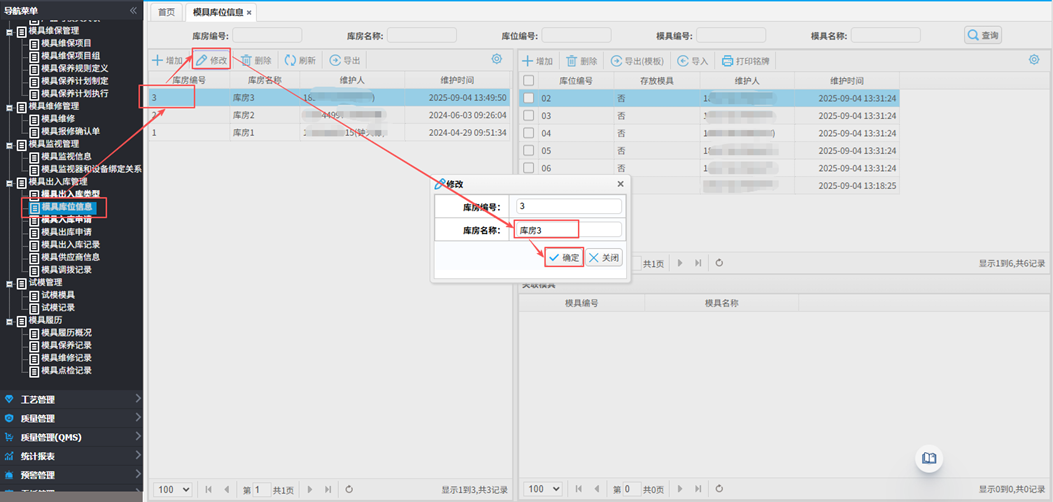Expand the 工艺管理 menu section
The image size is (1053, 502).
point(72,399)
